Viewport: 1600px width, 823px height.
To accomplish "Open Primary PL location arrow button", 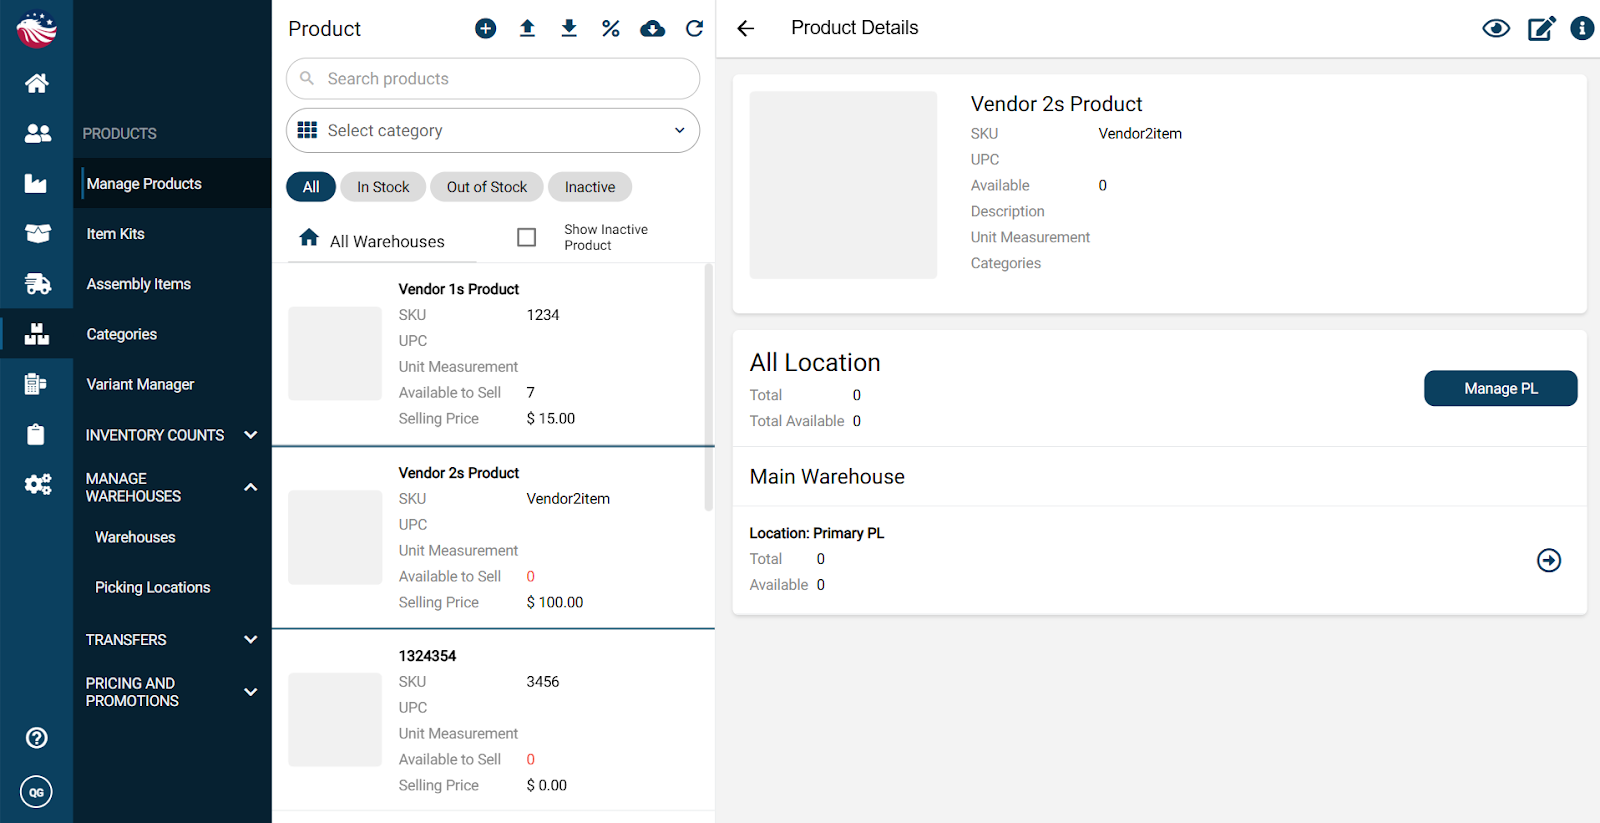I will [x=1548, y=560].
